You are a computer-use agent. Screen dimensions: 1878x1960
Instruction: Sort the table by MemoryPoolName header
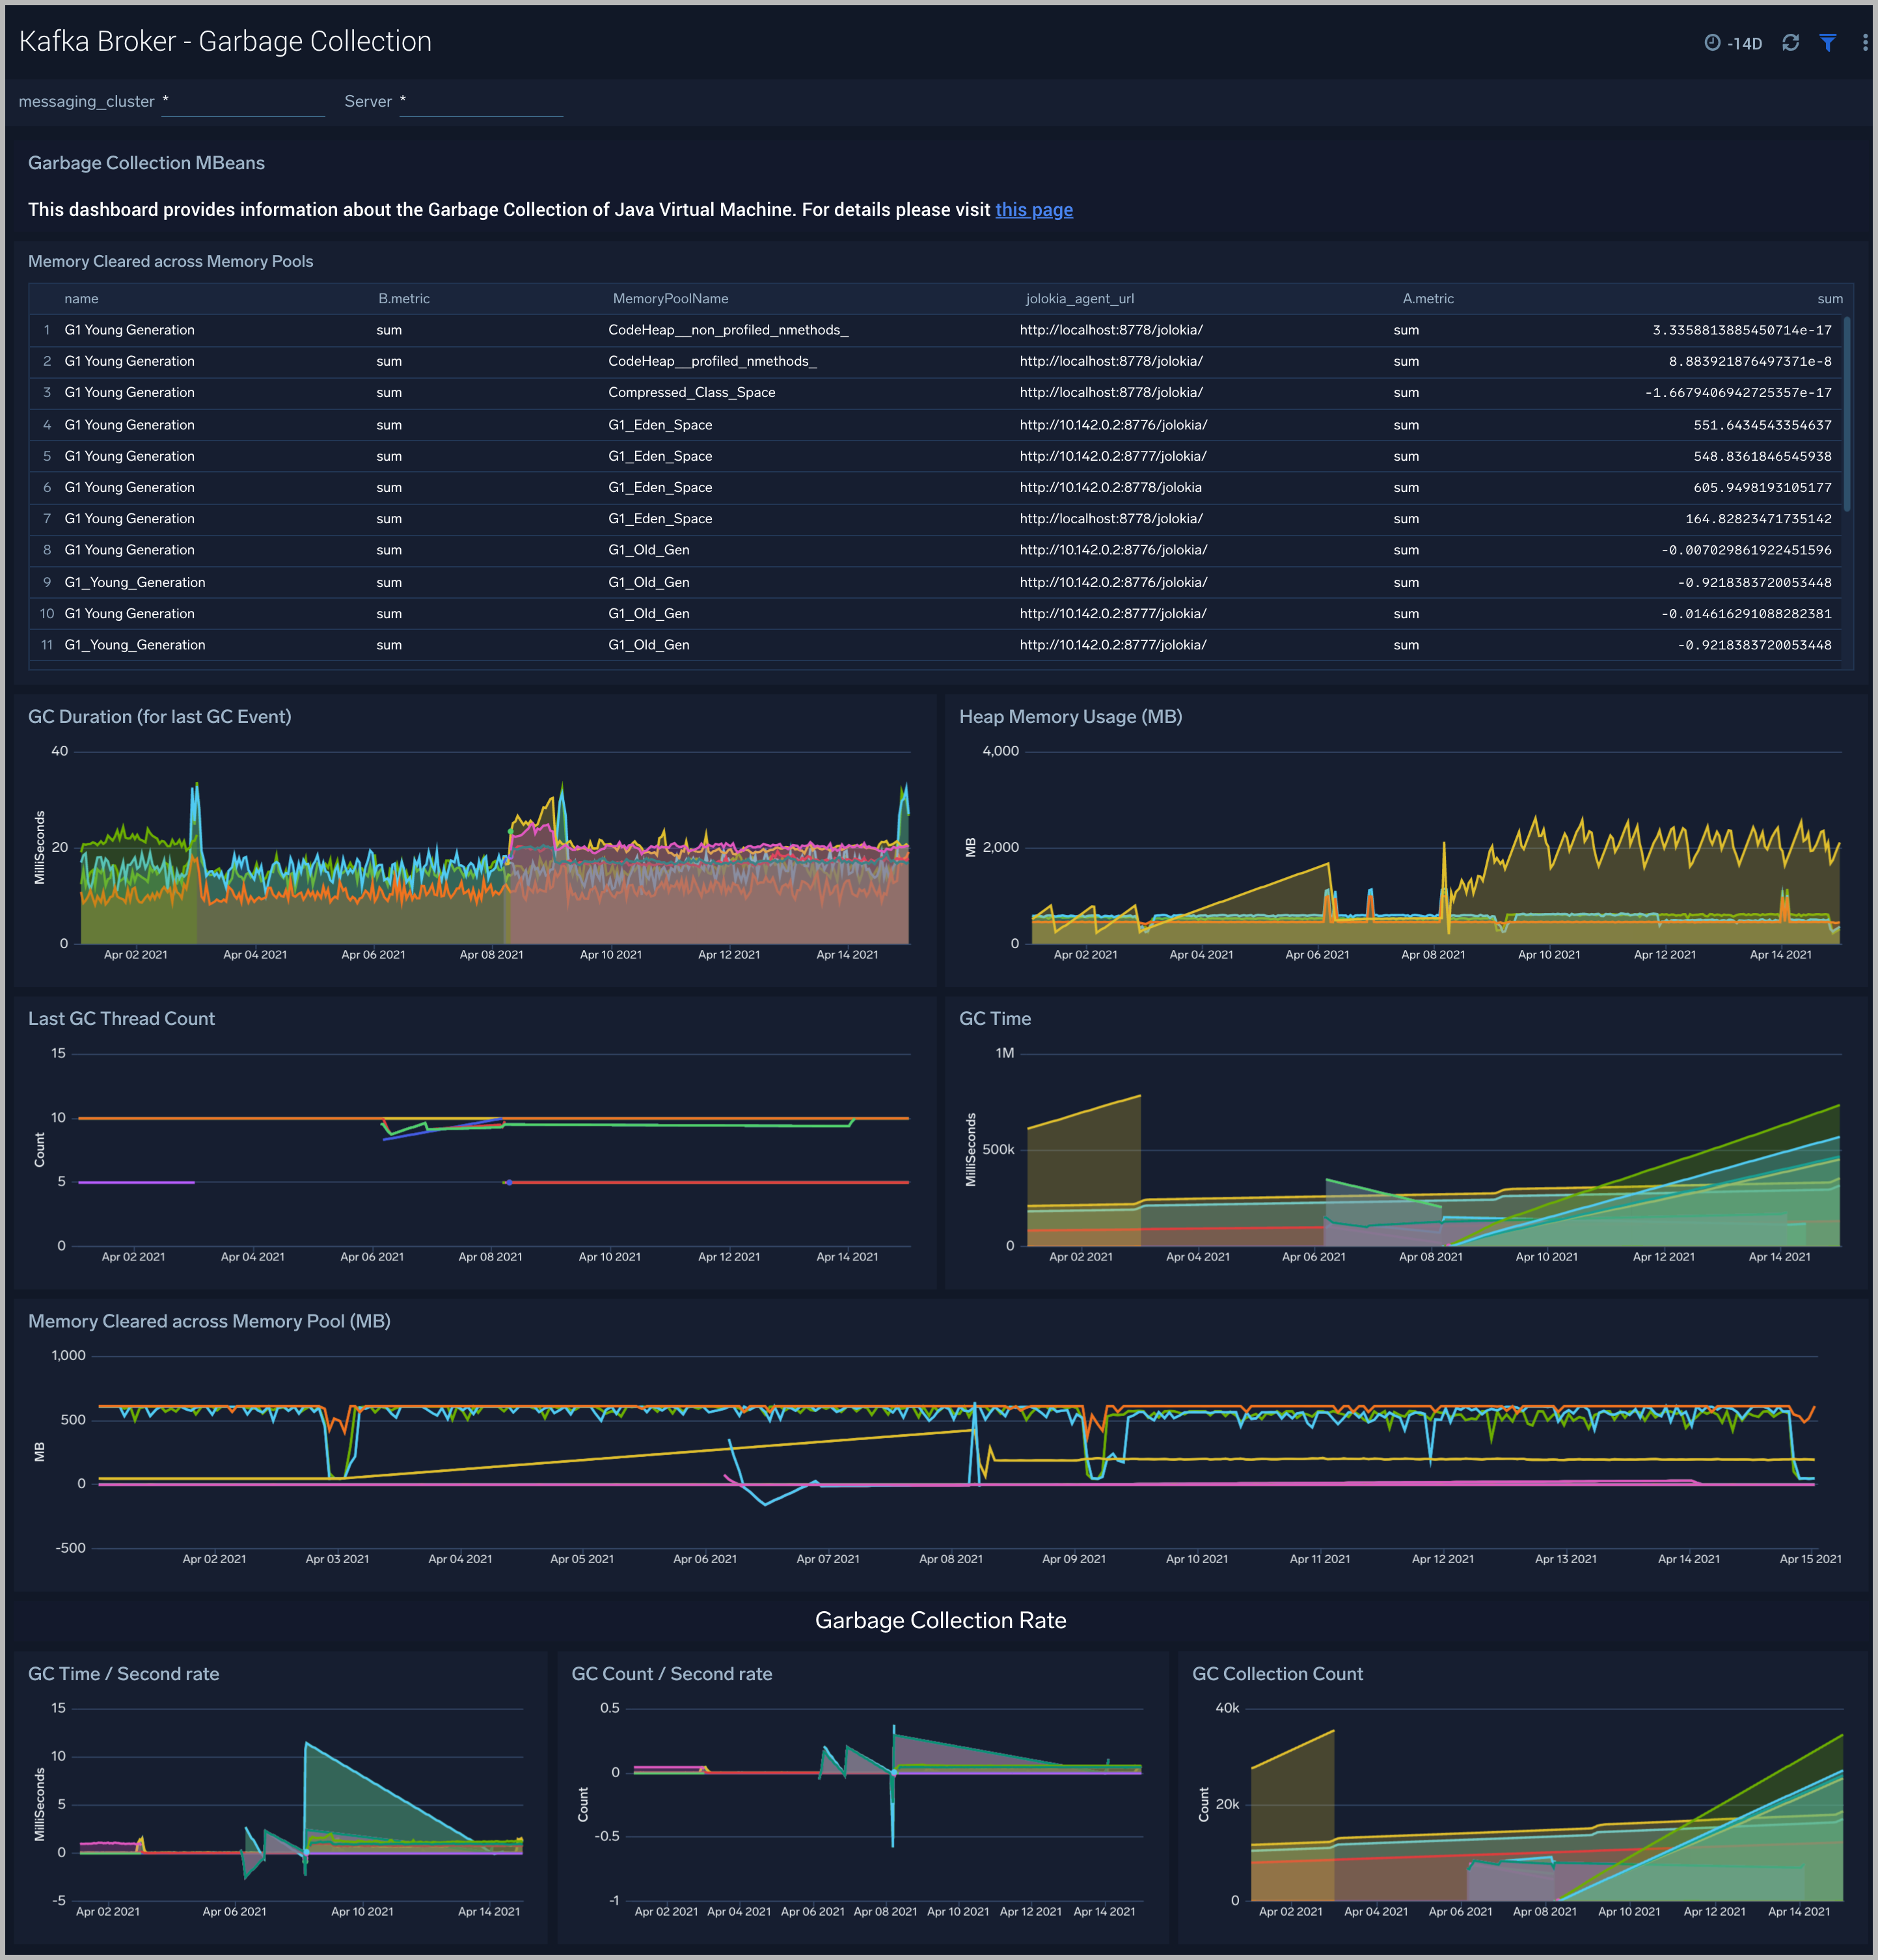click(x=670, y=298)
